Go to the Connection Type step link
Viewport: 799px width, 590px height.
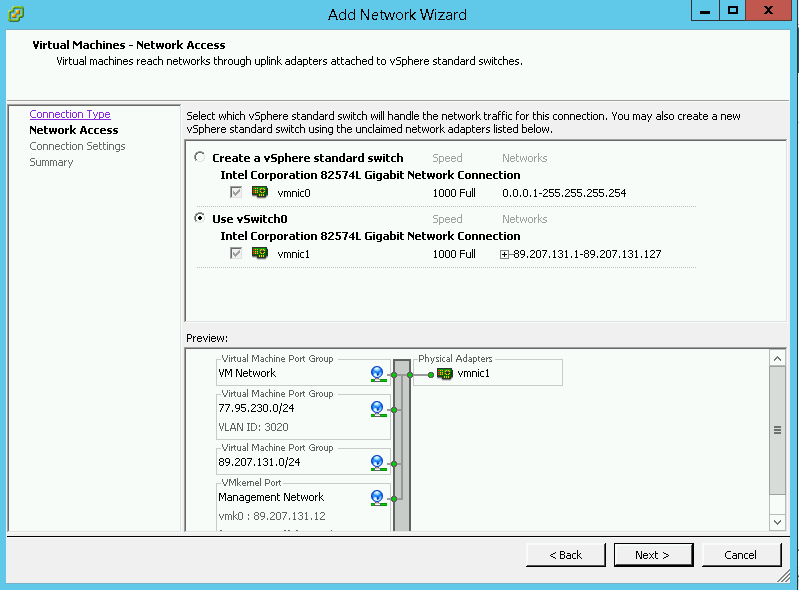tap(70, 114)
